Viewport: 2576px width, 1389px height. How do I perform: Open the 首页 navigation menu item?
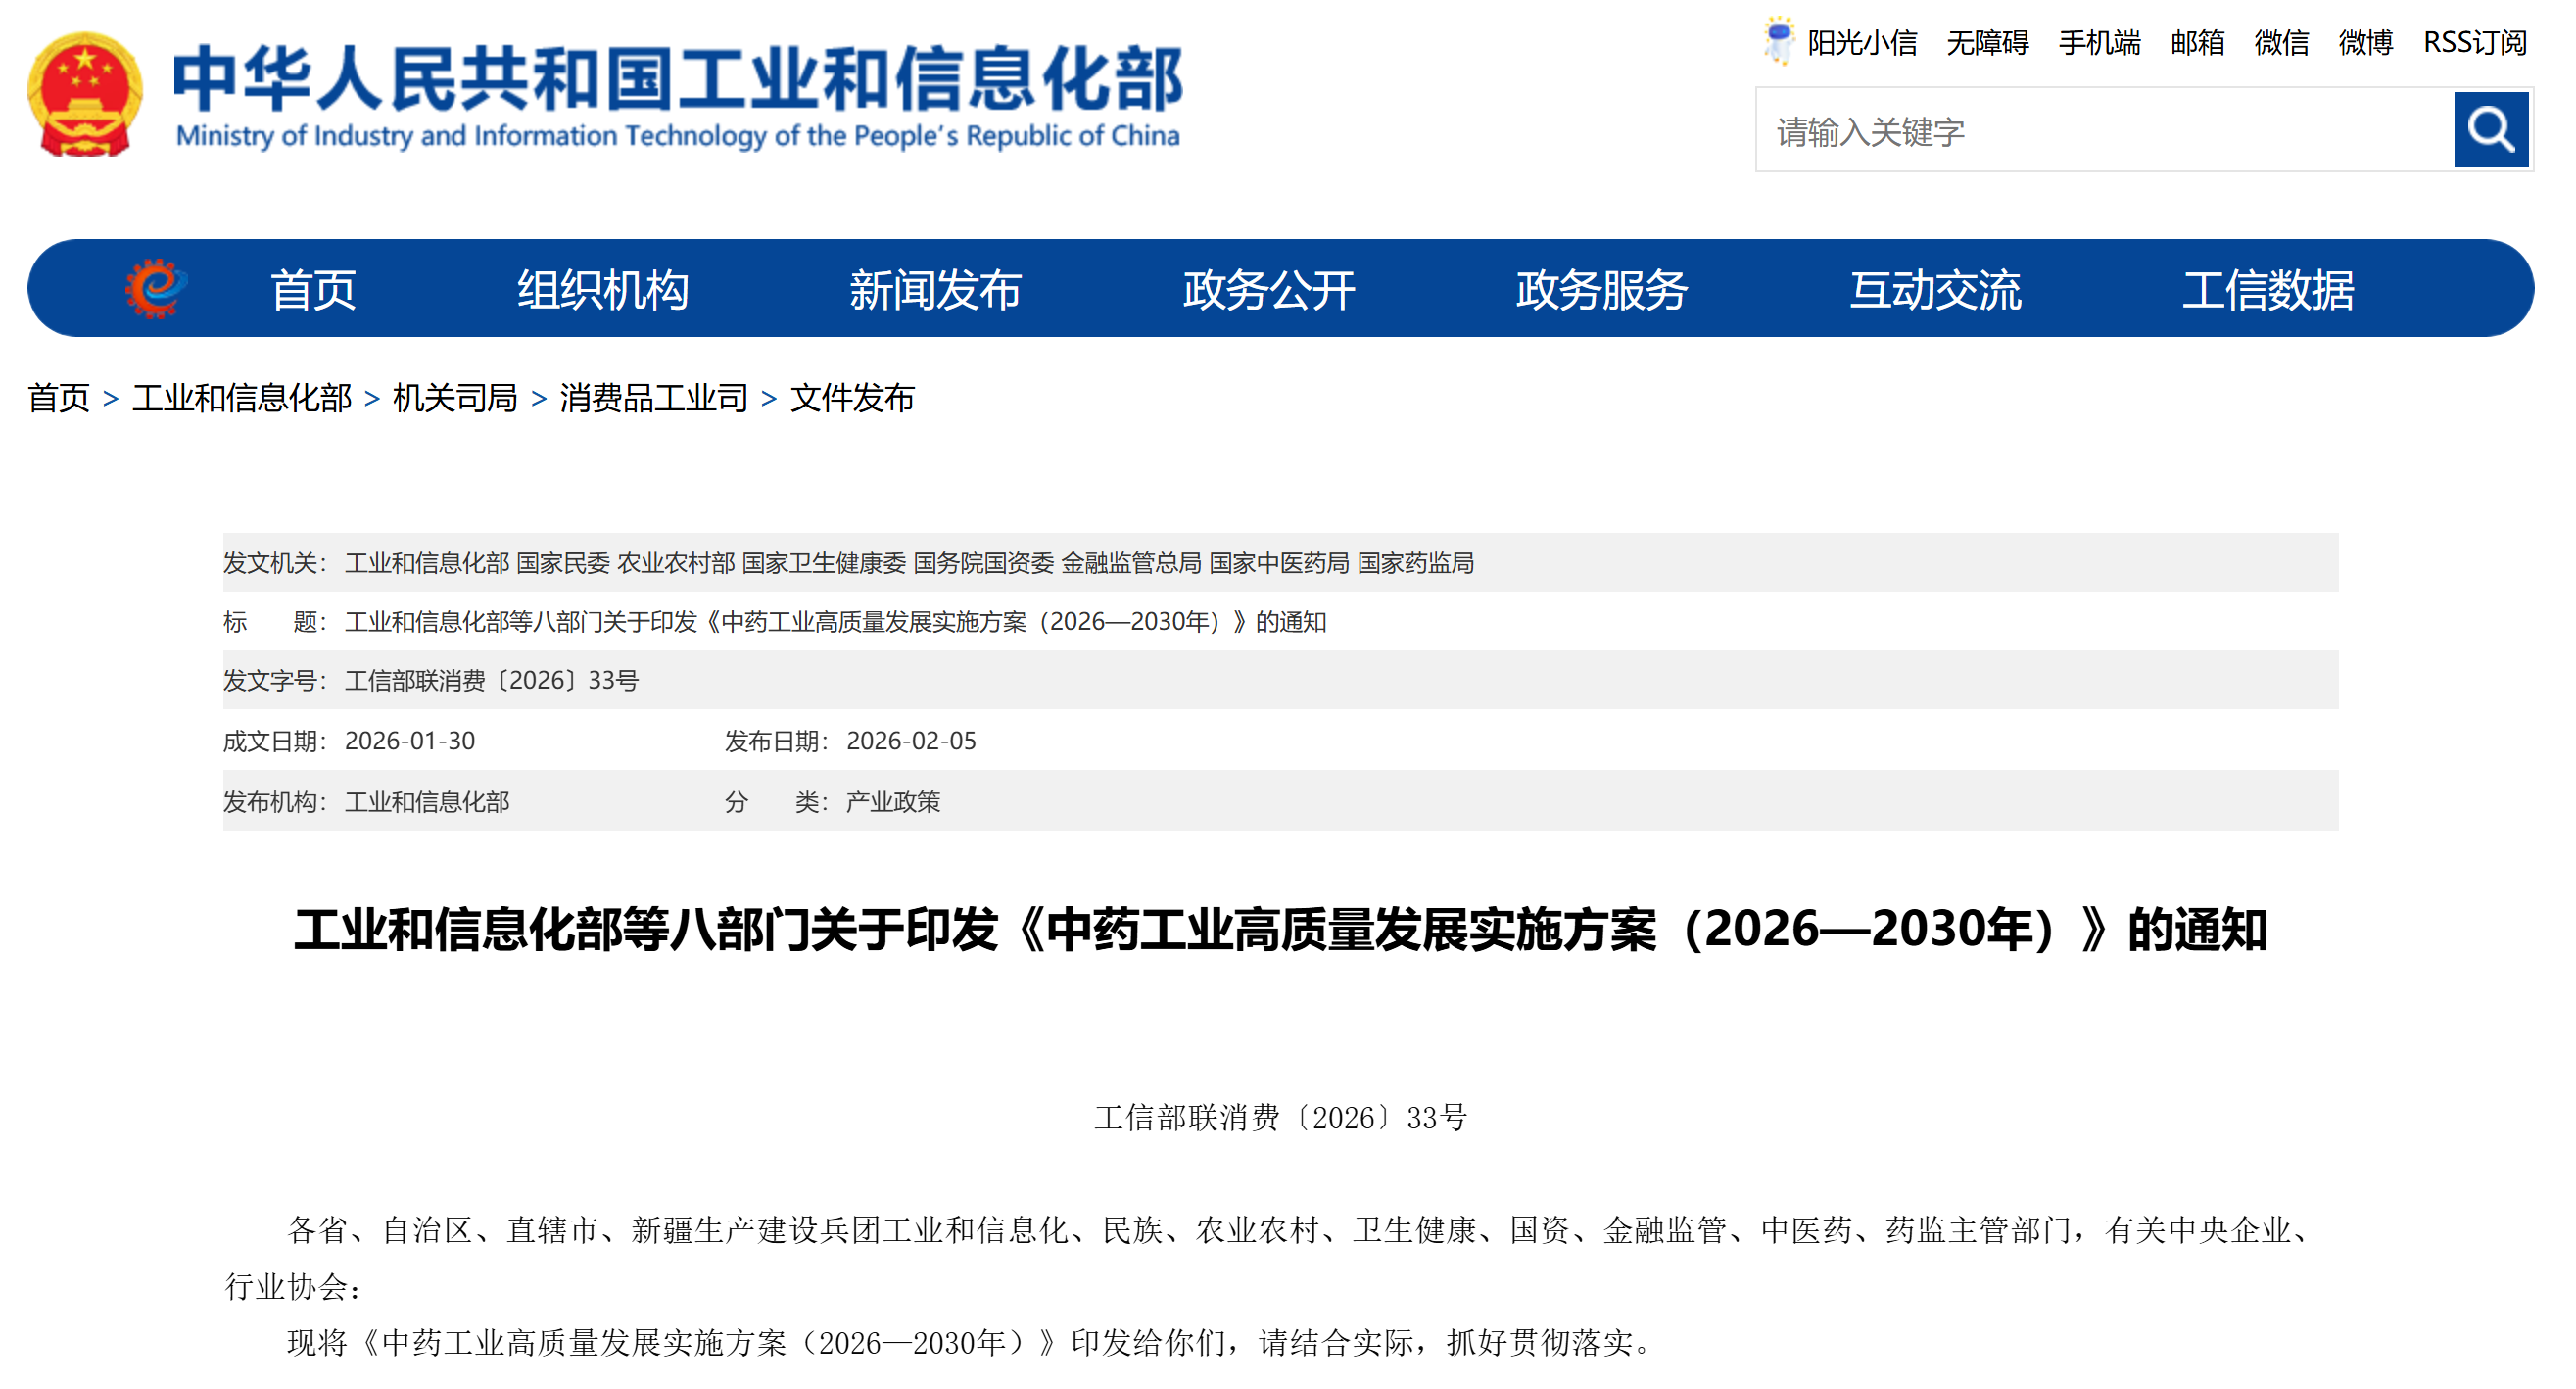point(313,290)
